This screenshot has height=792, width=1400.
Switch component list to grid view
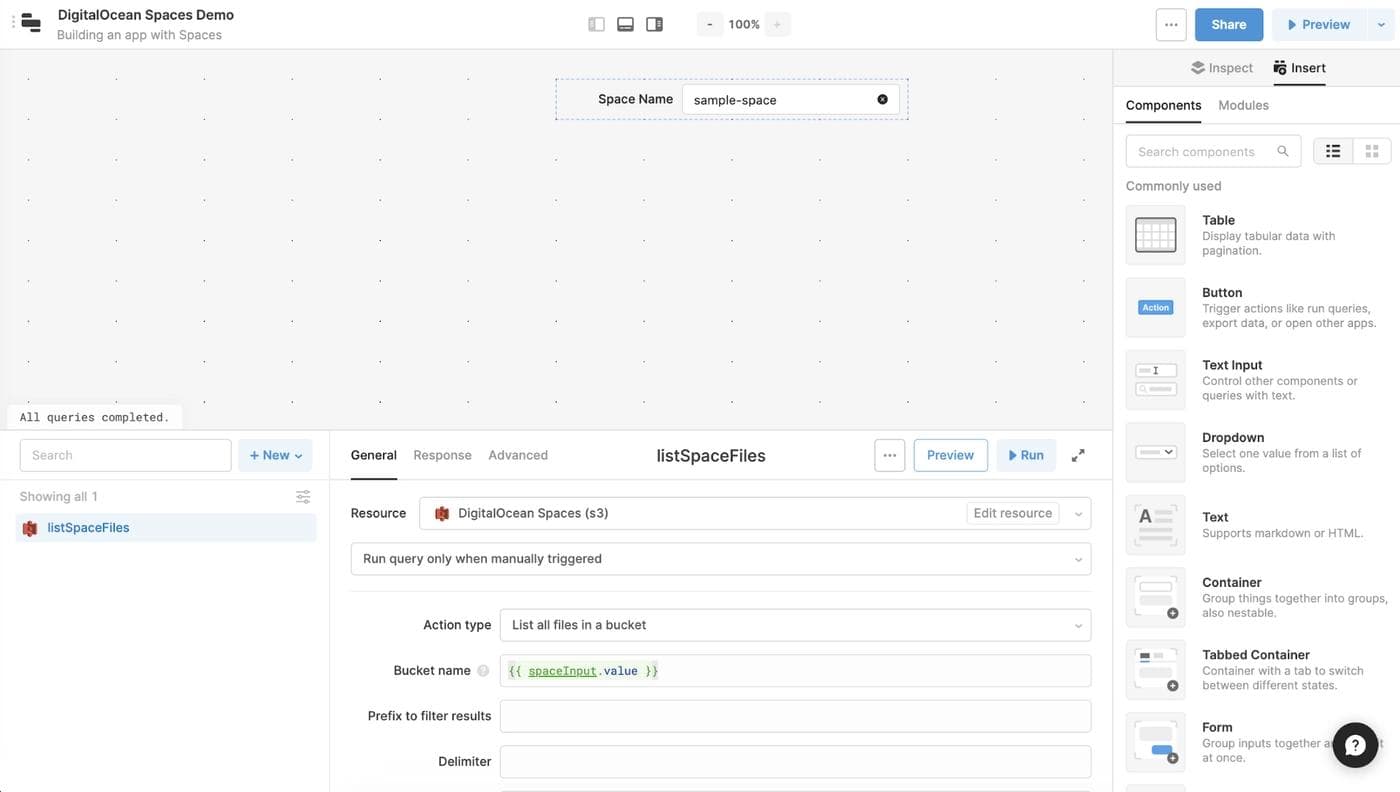click(x=1371, y=151)
